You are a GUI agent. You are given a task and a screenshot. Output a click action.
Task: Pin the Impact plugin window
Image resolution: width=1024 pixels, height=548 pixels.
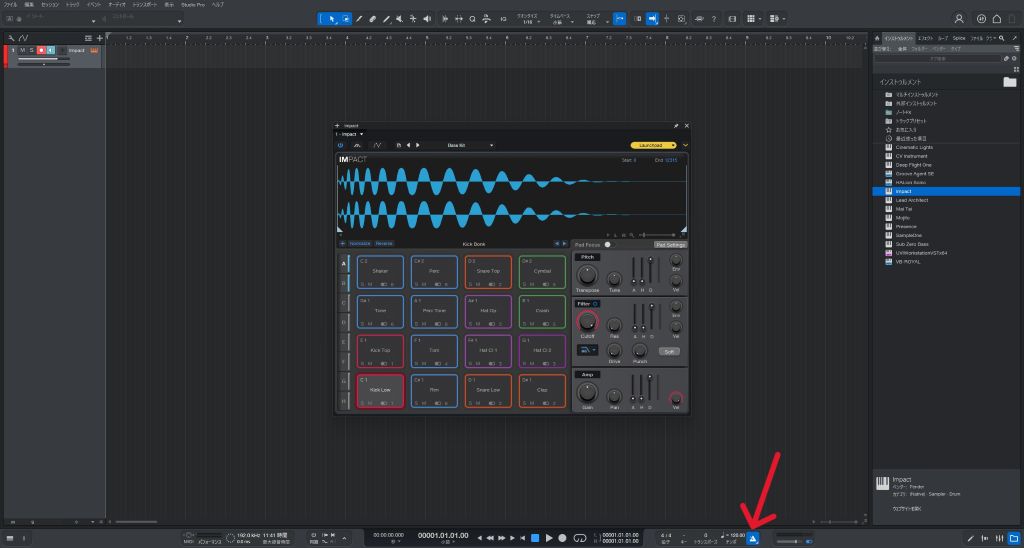click(x=676, y=126)
